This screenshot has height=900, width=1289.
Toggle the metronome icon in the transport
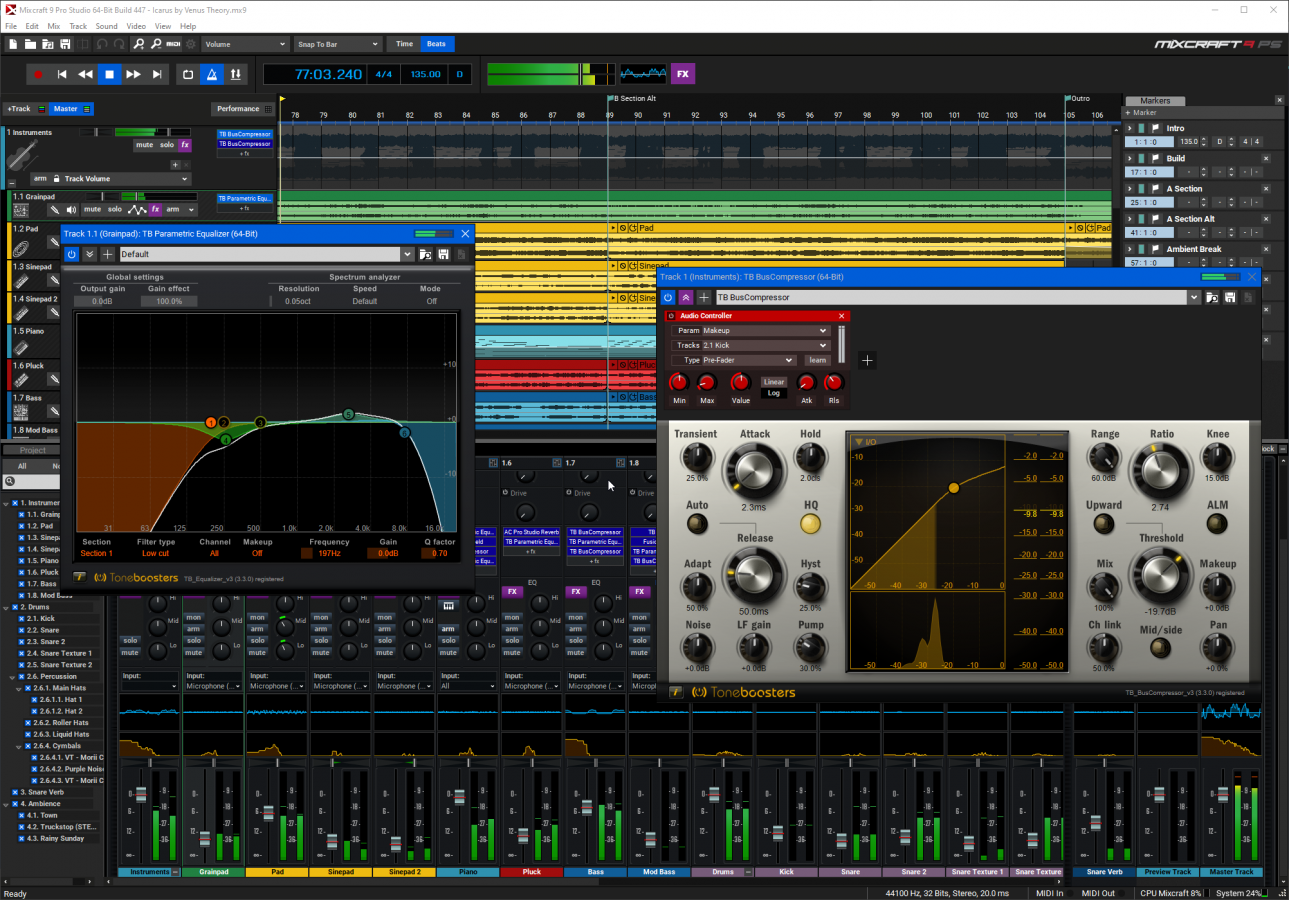coord(211,73)
